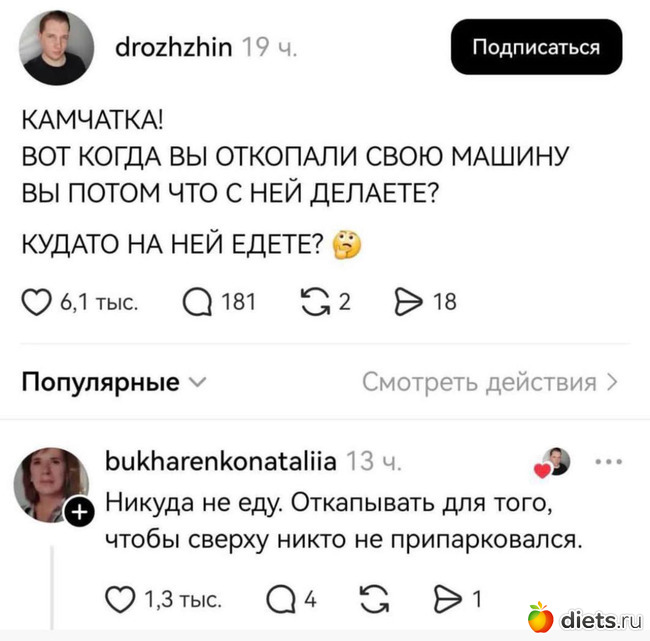Click the diets.ru watermark logo
650x641 pixels.
pos(583,618)
